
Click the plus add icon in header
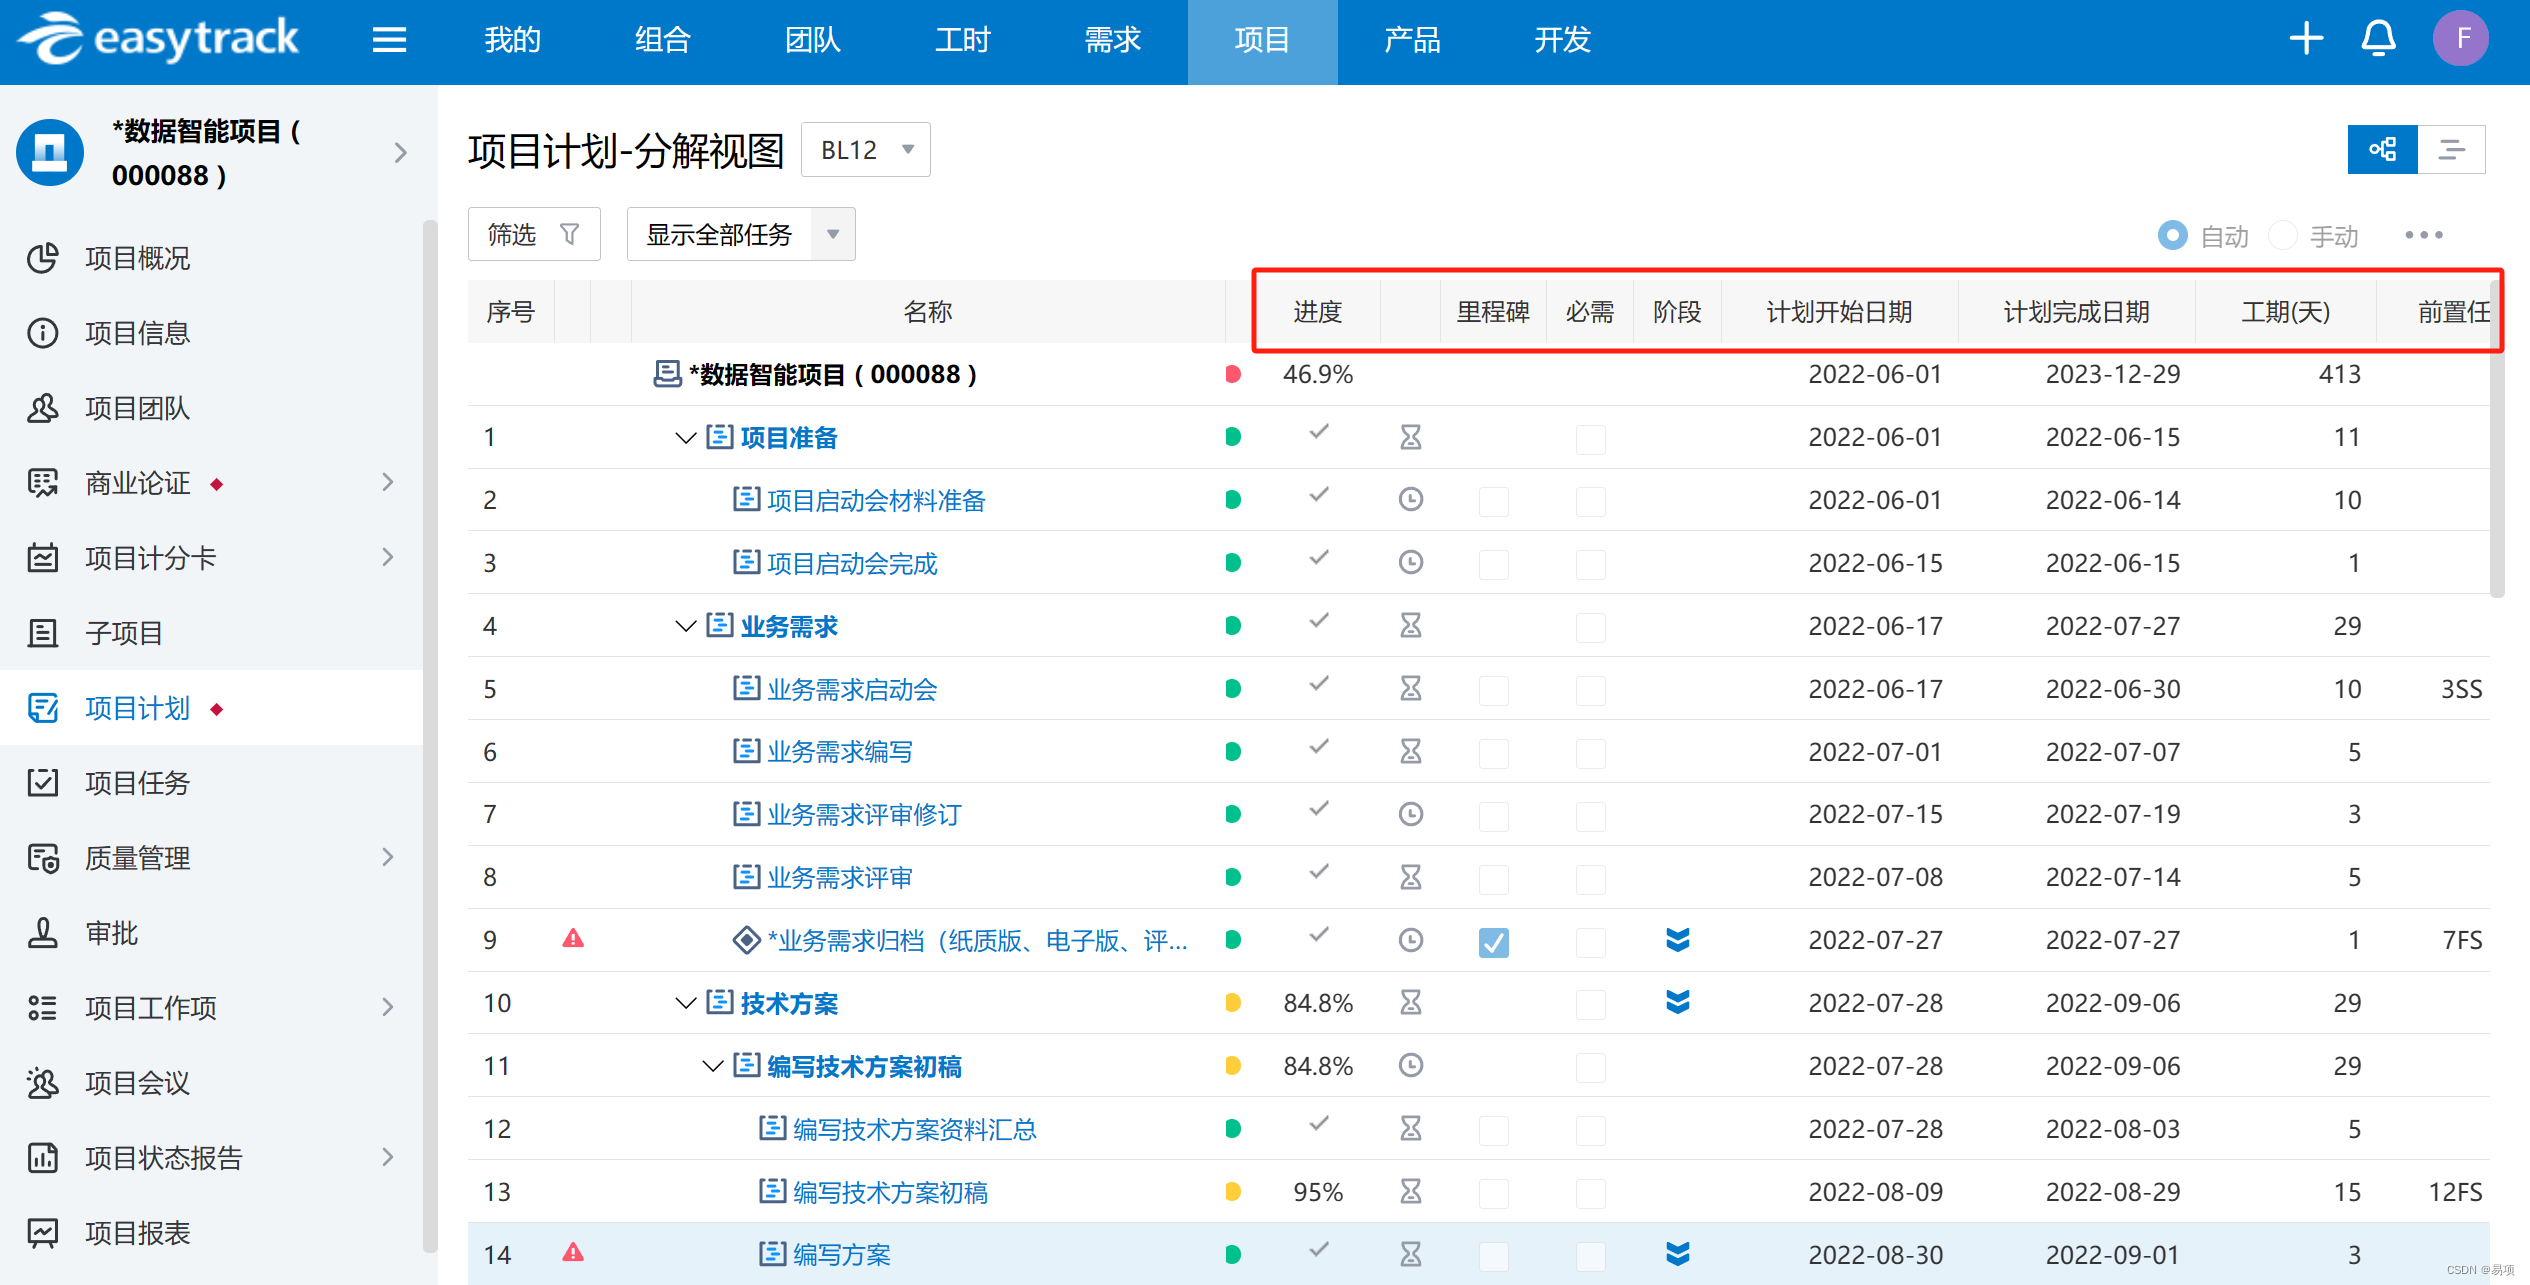[2306, 39]
